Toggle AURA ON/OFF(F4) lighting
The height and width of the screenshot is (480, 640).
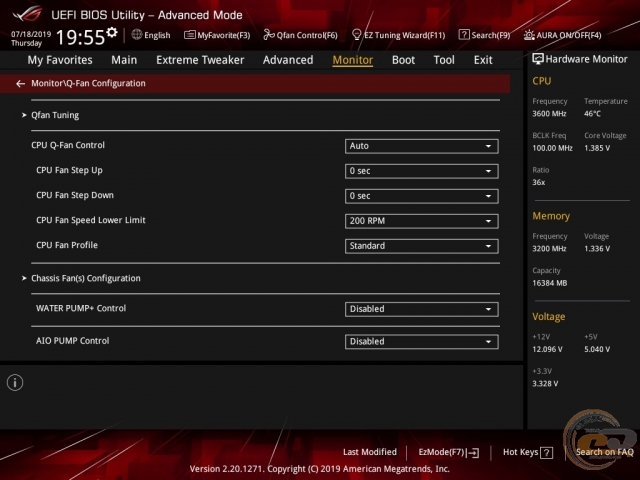pos(562,35)
